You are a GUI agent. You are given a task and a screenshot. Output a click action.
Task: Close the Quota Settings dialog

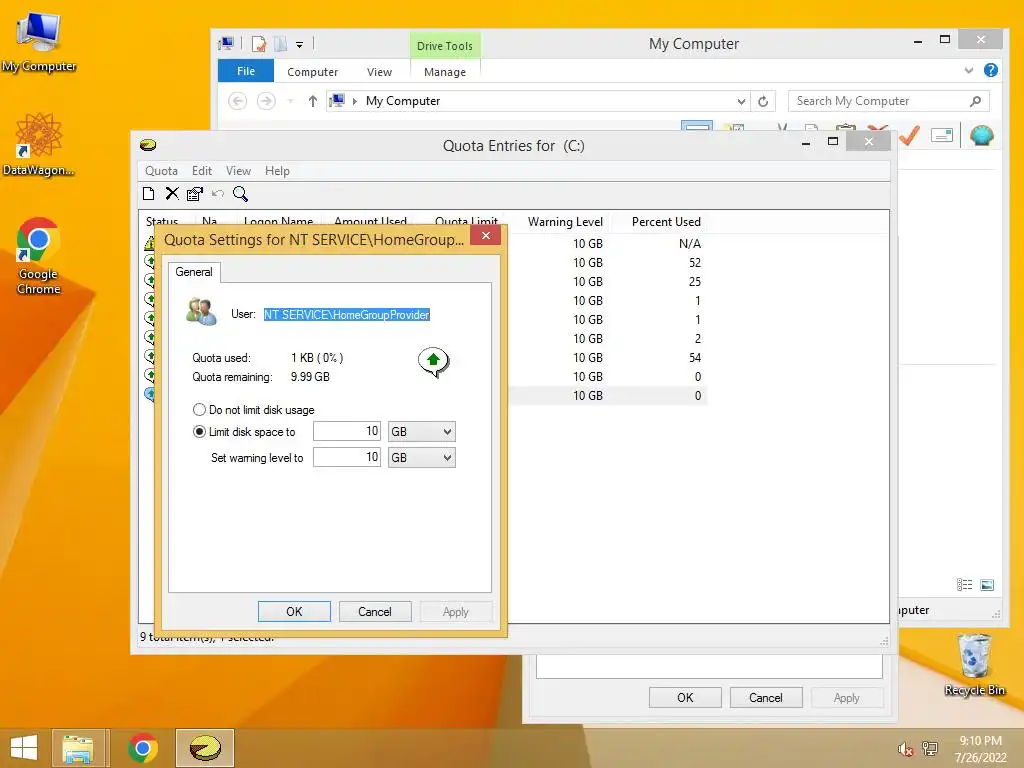click(x=486, y=236)
